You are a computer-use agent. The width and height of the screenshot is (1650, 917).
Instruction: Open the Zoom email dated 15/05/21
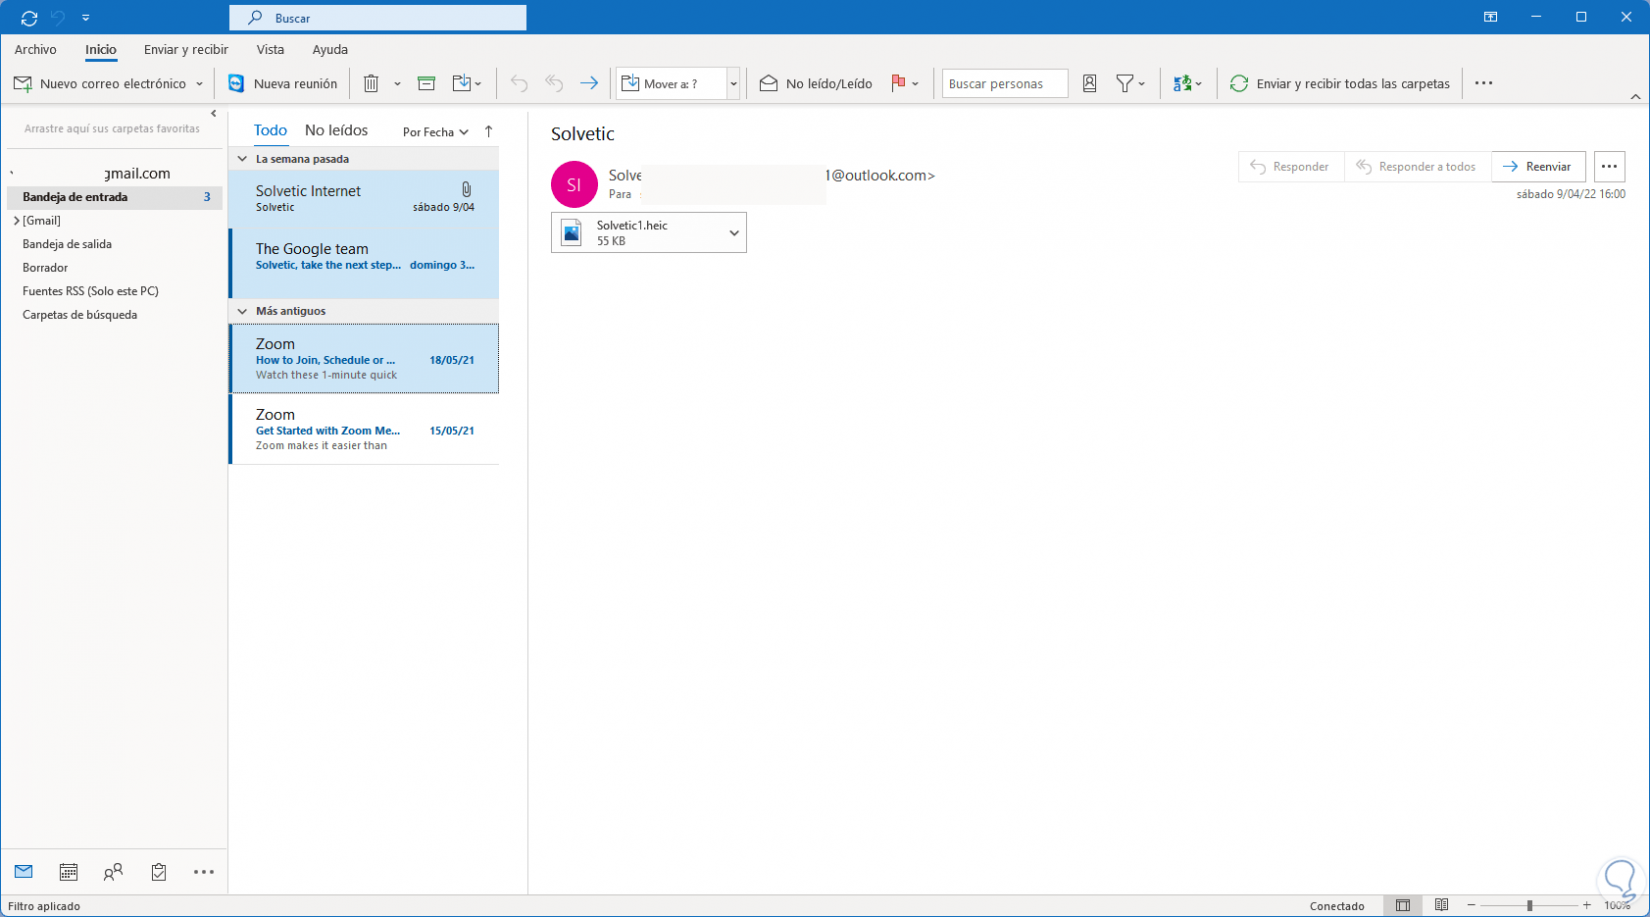pos(364,429)
